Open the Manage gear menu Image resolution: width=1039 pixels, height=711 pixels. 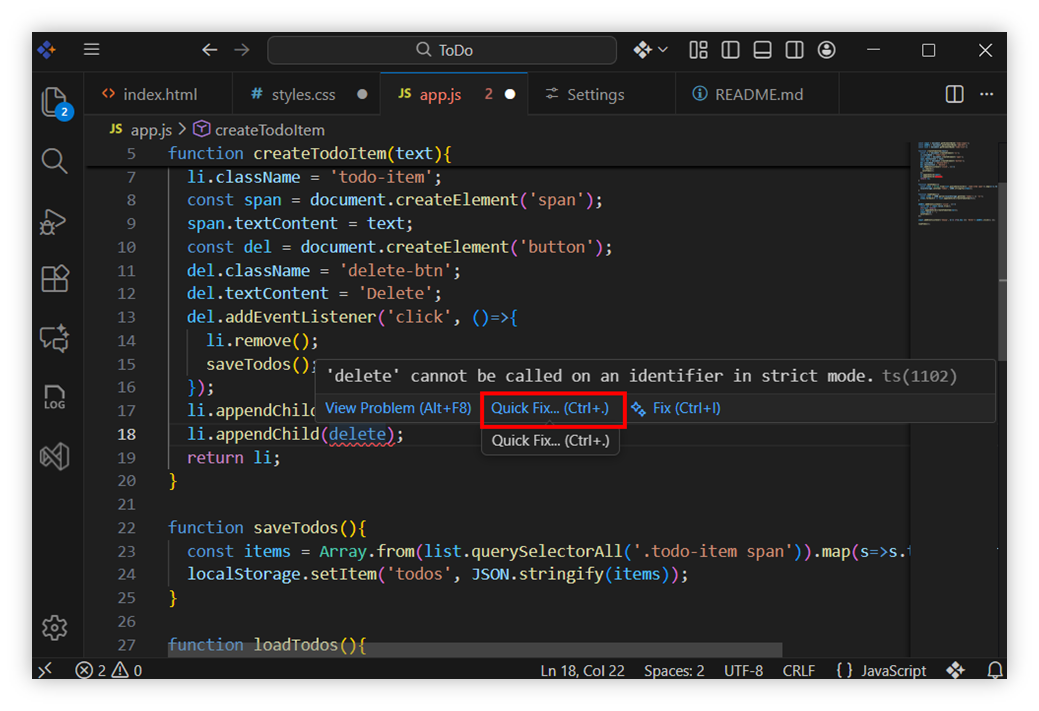tap(54, 627)
